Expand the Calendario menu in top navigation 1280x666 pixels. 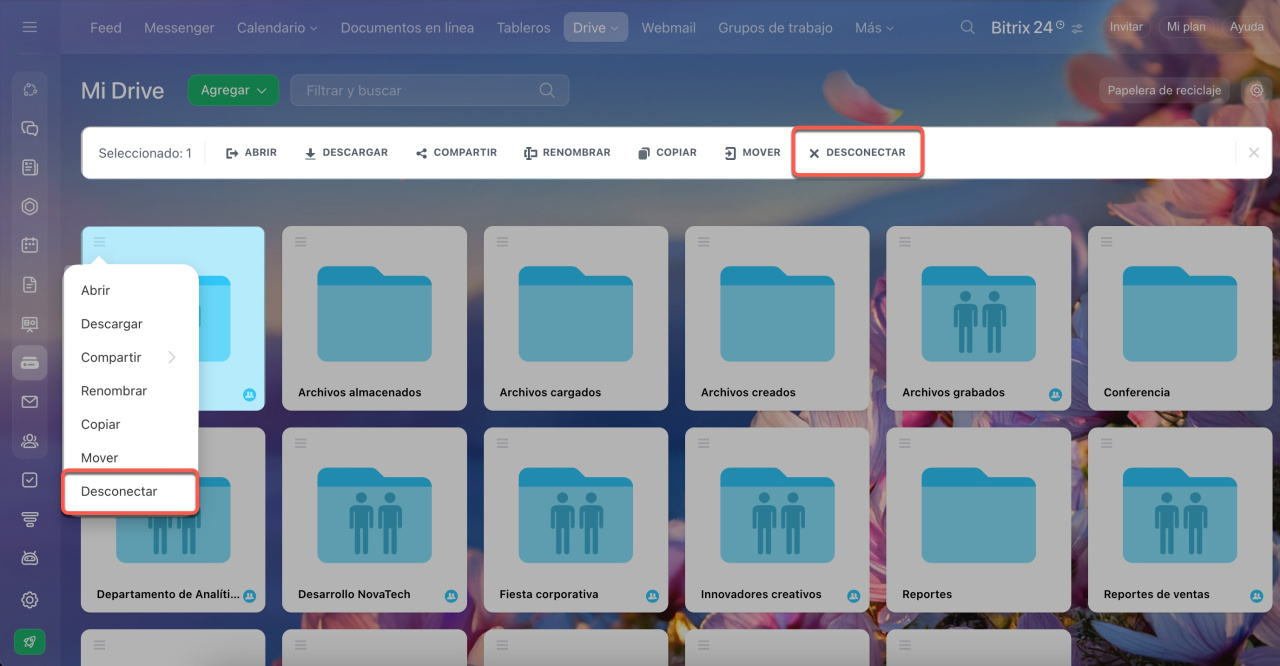tap(277, 27)
